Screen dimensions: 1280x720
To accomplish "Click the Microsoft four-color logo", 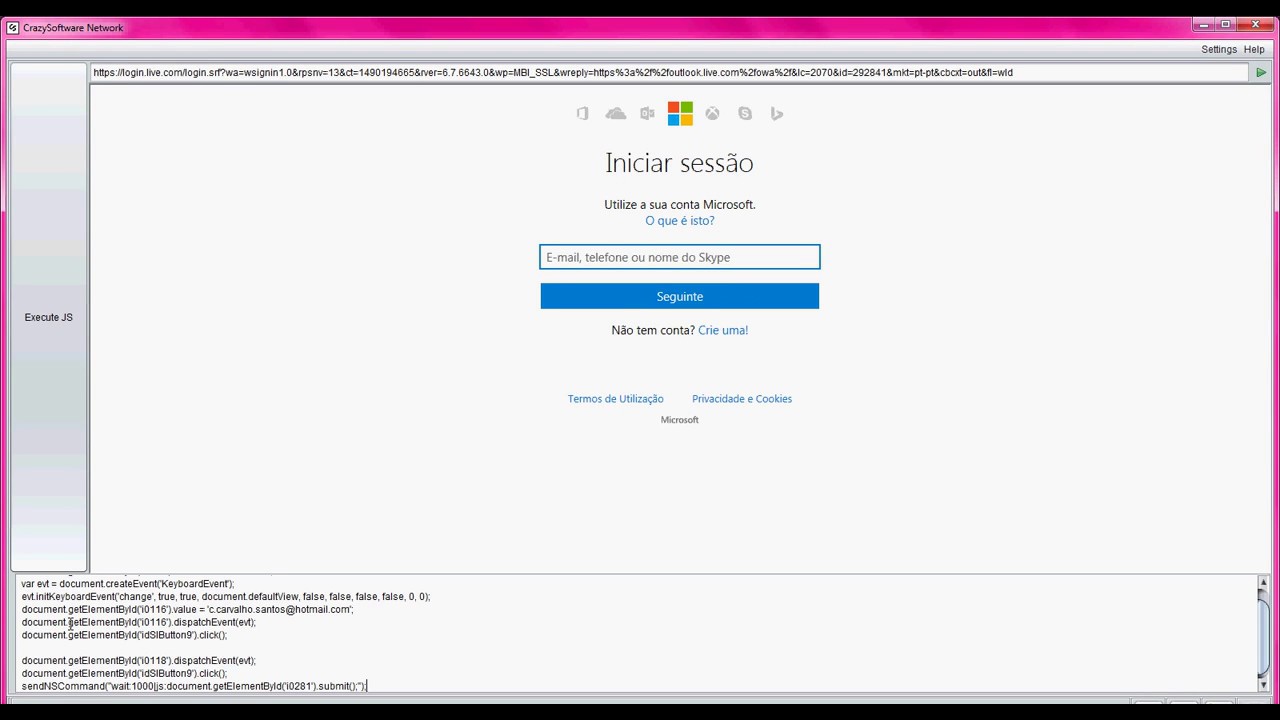I will tap(680, 114).
